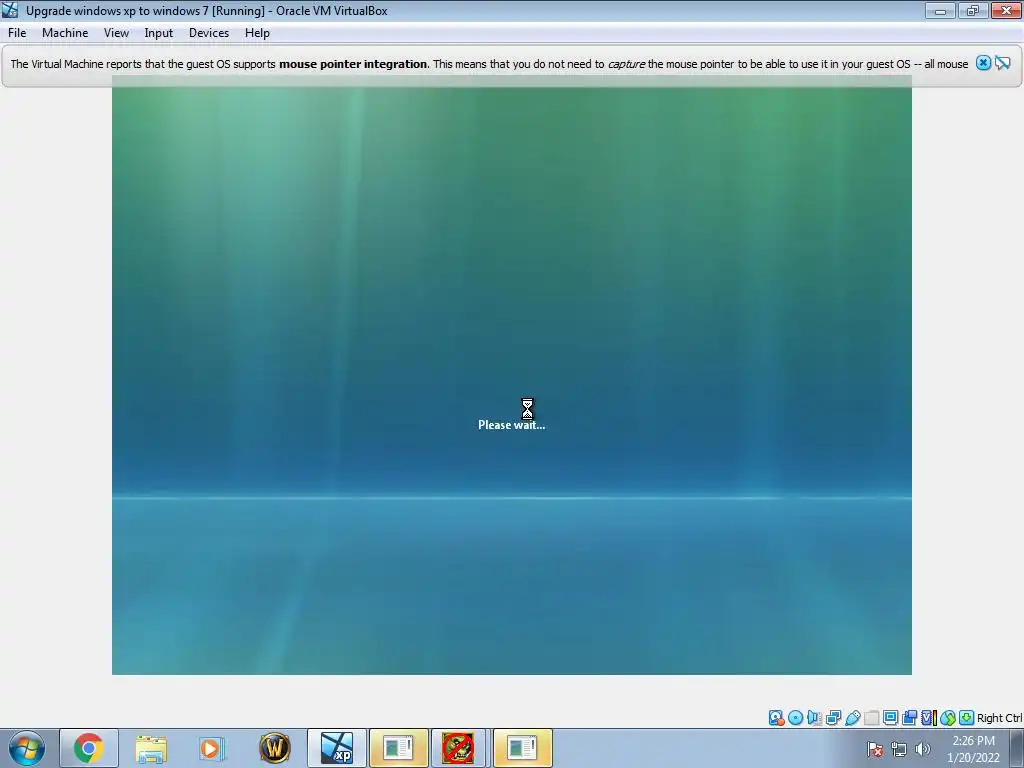Switch to the VirtualBox xp taskbar button
This screenshot has width=1024, height=768.
click(337, 748)
